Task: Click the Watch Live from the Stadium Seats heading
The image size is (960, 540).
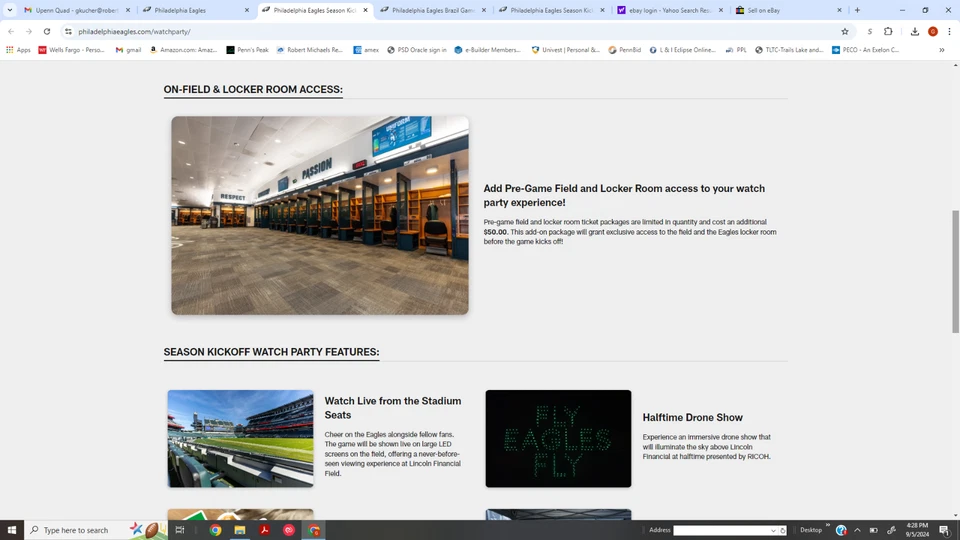Action: click(393, 408)
